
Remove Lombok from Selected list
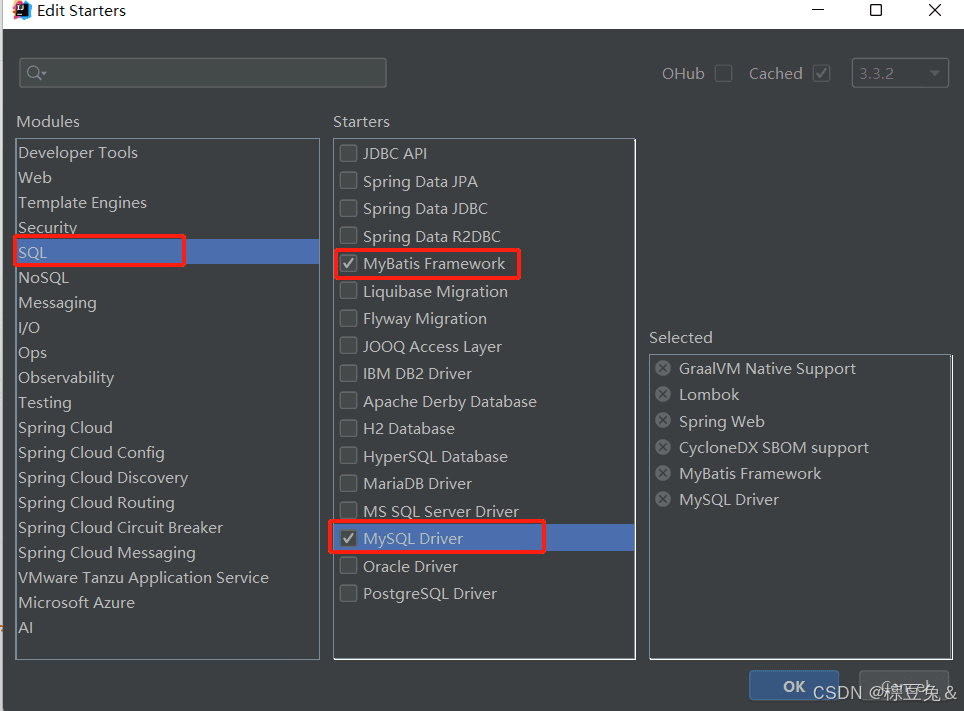(663, 394)
